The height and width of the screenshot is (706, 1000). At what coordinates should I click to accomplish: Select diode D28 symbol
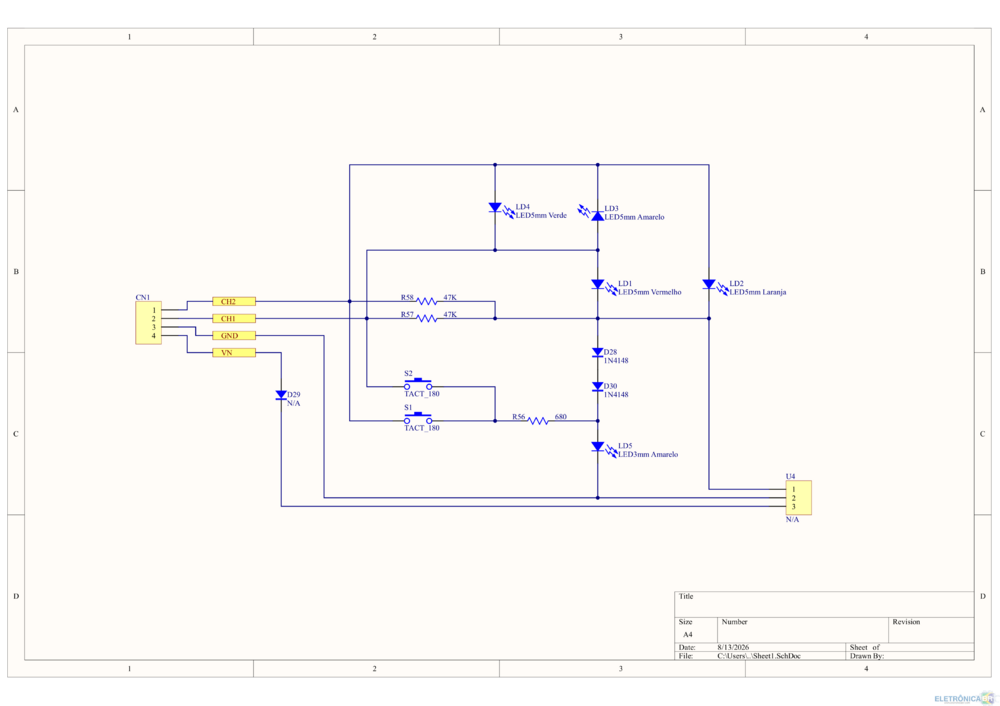(598, 352)
